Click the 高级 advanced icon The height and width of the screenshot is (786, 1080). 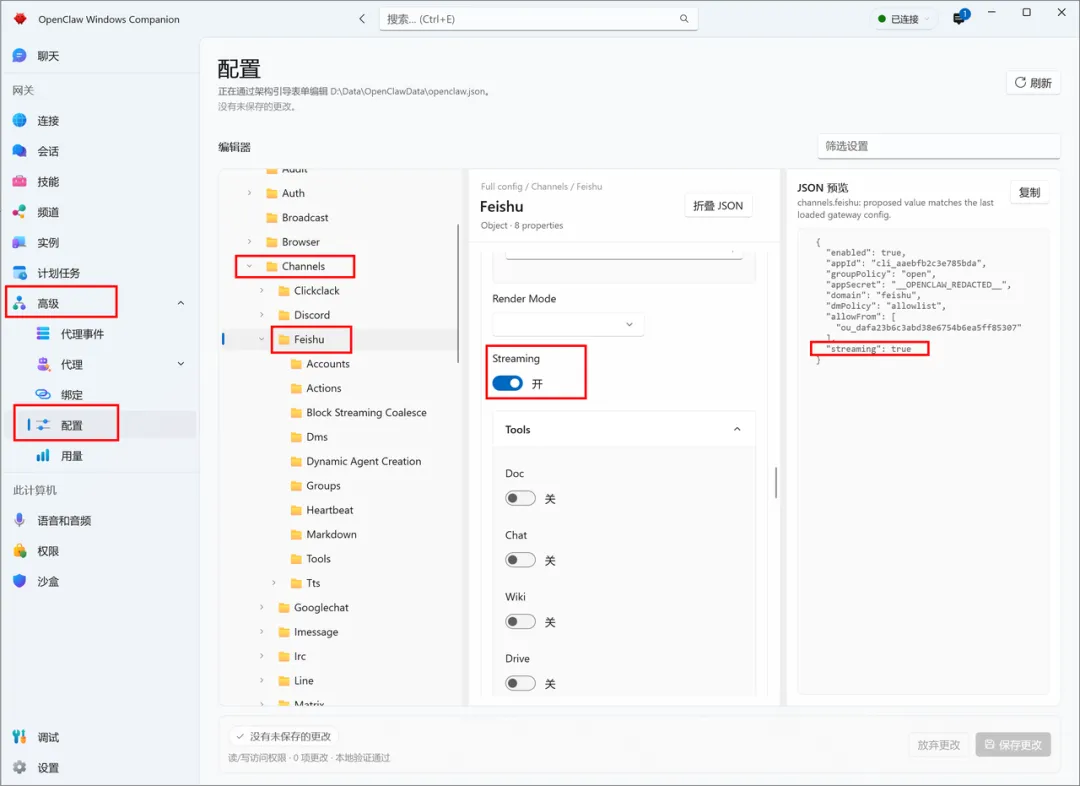(19, 303)
